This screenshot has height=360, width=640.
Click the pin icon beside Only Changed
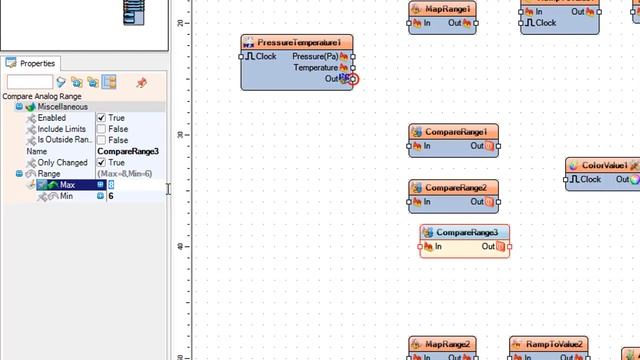31,163
